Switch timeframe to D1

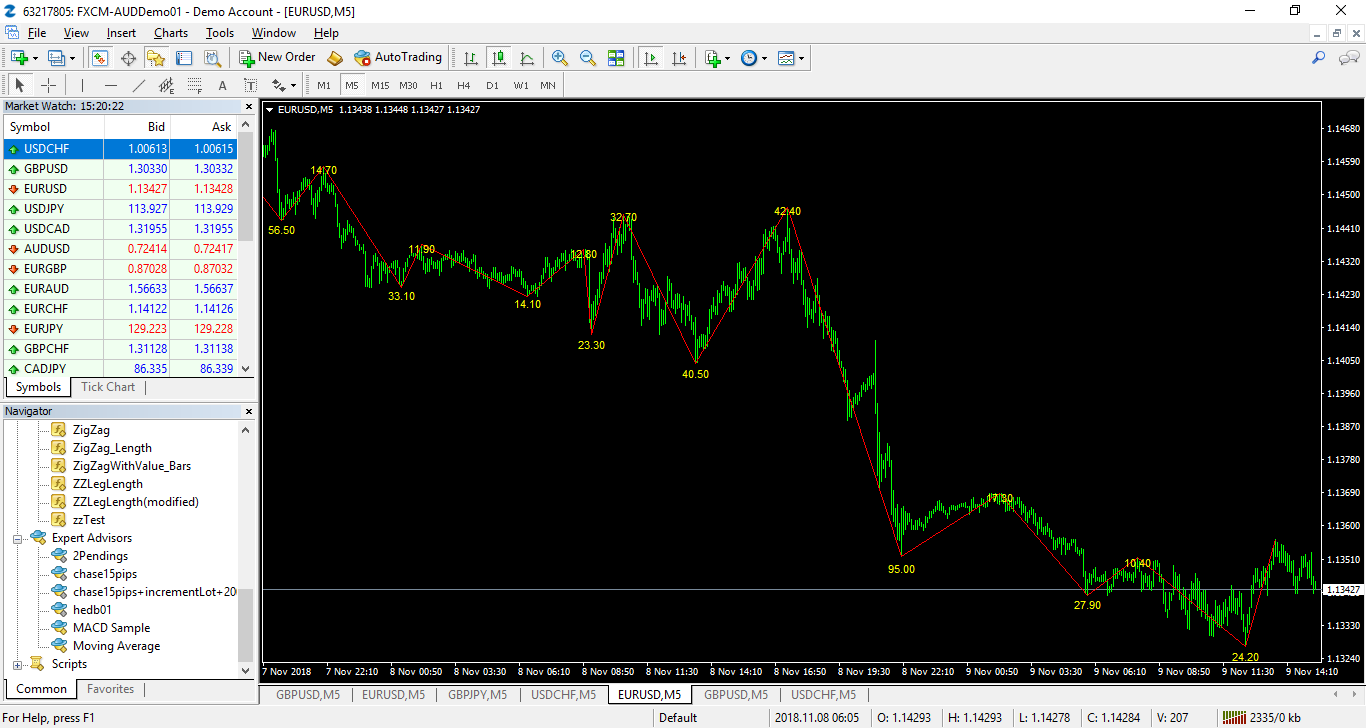click(492, 85)
